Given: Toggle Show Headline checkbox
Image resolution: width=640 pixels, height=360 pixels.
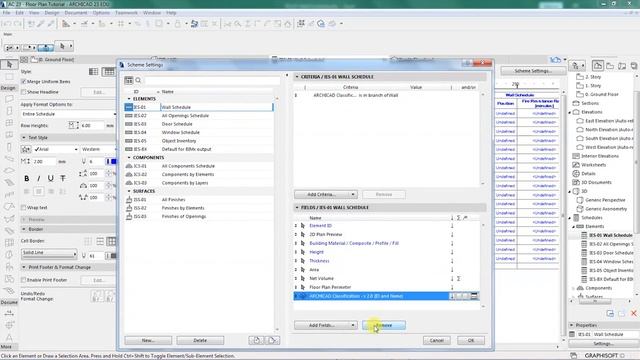Looking at the screenshot, I should [23, 92].
